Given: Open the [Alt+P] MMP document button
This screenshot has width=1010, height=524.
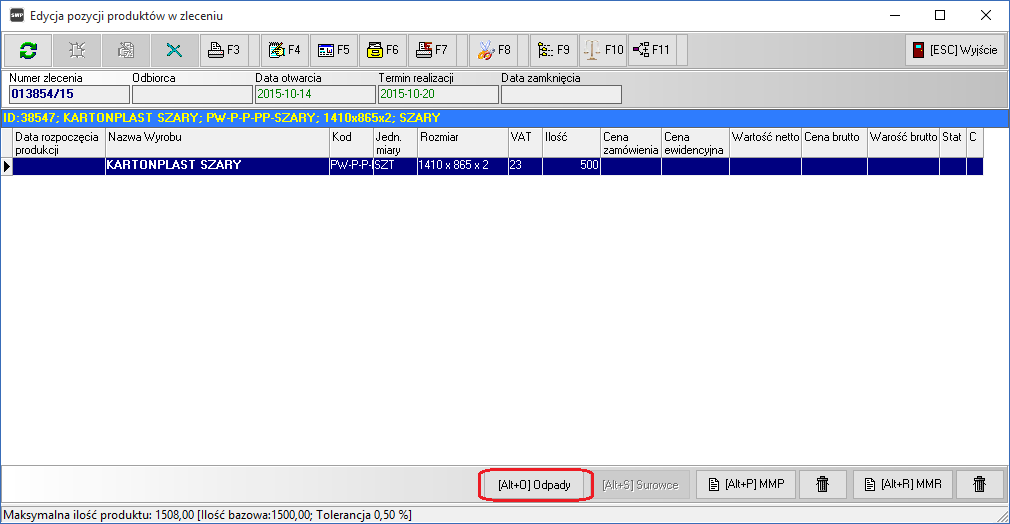Looking at the screenshot, I should pos(746,485).
